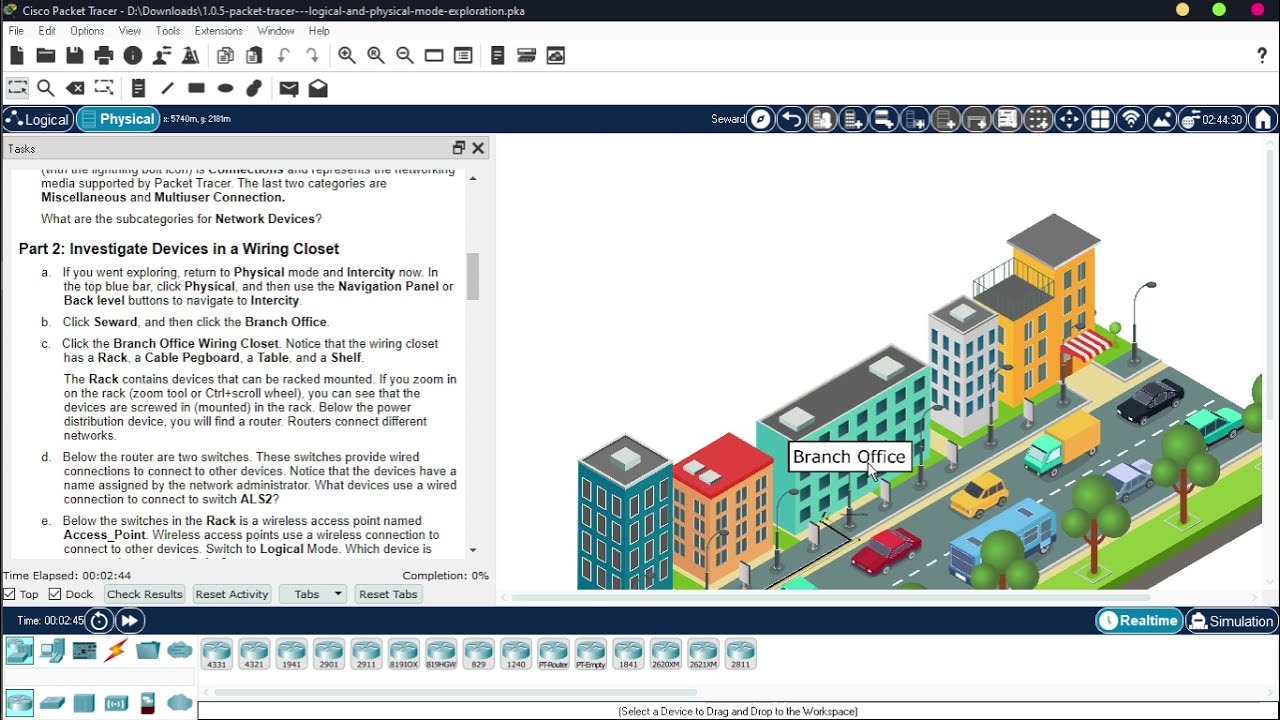The width and height of the screenshot is (1280, 720).
Task: Open file using the folder icon
Action: (x=46, y=56)
